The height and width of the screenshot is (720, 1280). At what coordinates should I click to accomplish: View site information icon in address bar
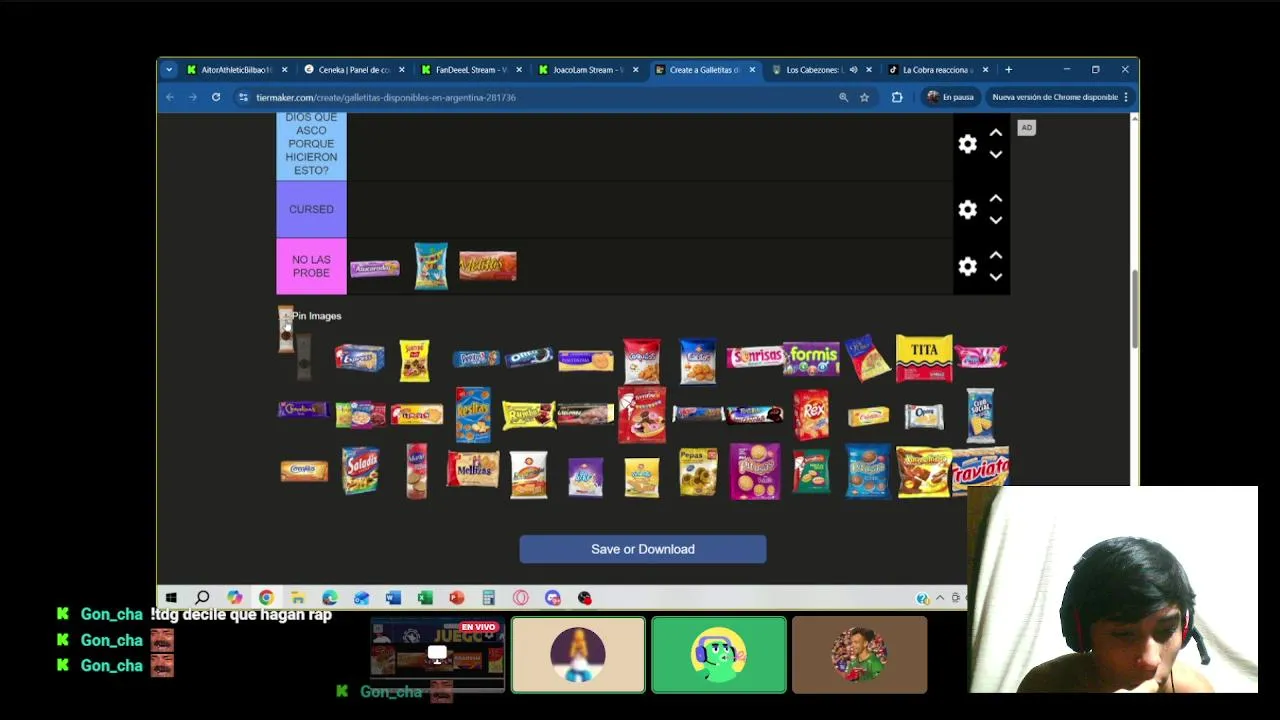pos(243,97)
